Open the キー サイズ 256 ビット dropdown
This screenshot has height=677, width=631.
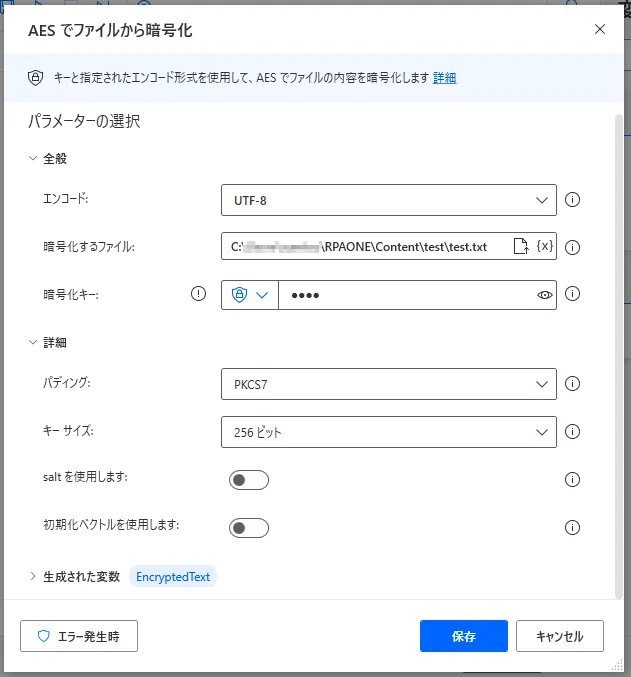pos(389,432)
